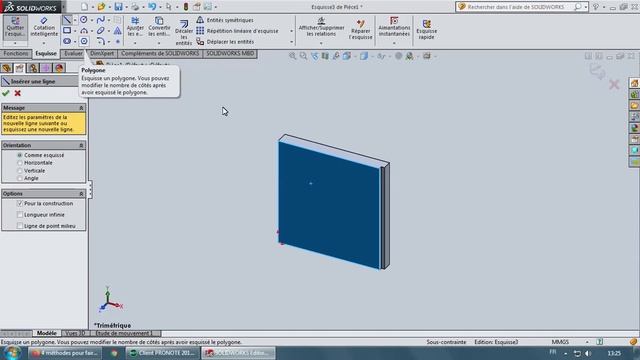Select Verticale orientation
Viewport: 640px width, 360px height.
pyautogui.click(x=20, y=171)
